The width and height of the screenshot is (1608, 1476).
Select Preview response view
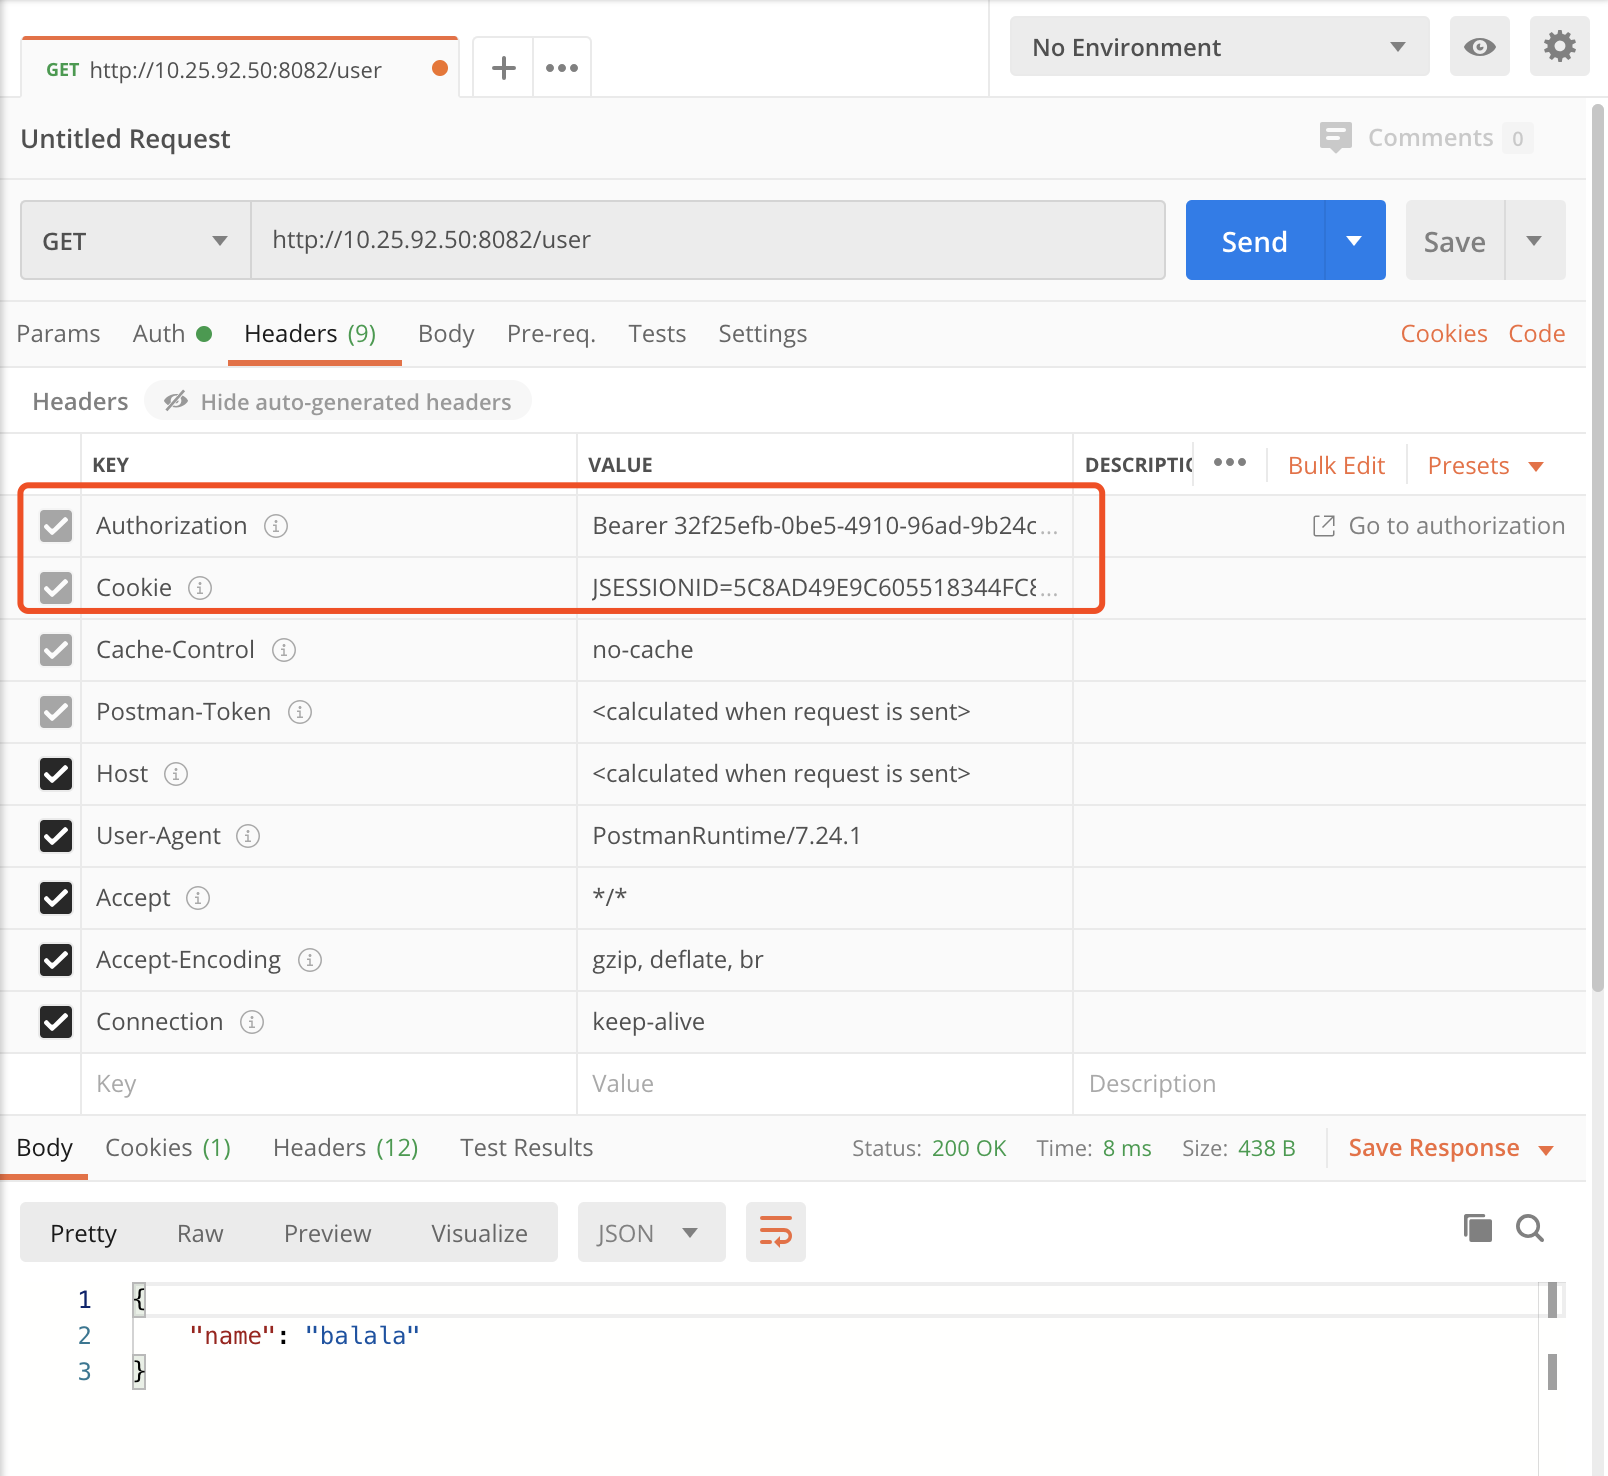(327, 1233)
